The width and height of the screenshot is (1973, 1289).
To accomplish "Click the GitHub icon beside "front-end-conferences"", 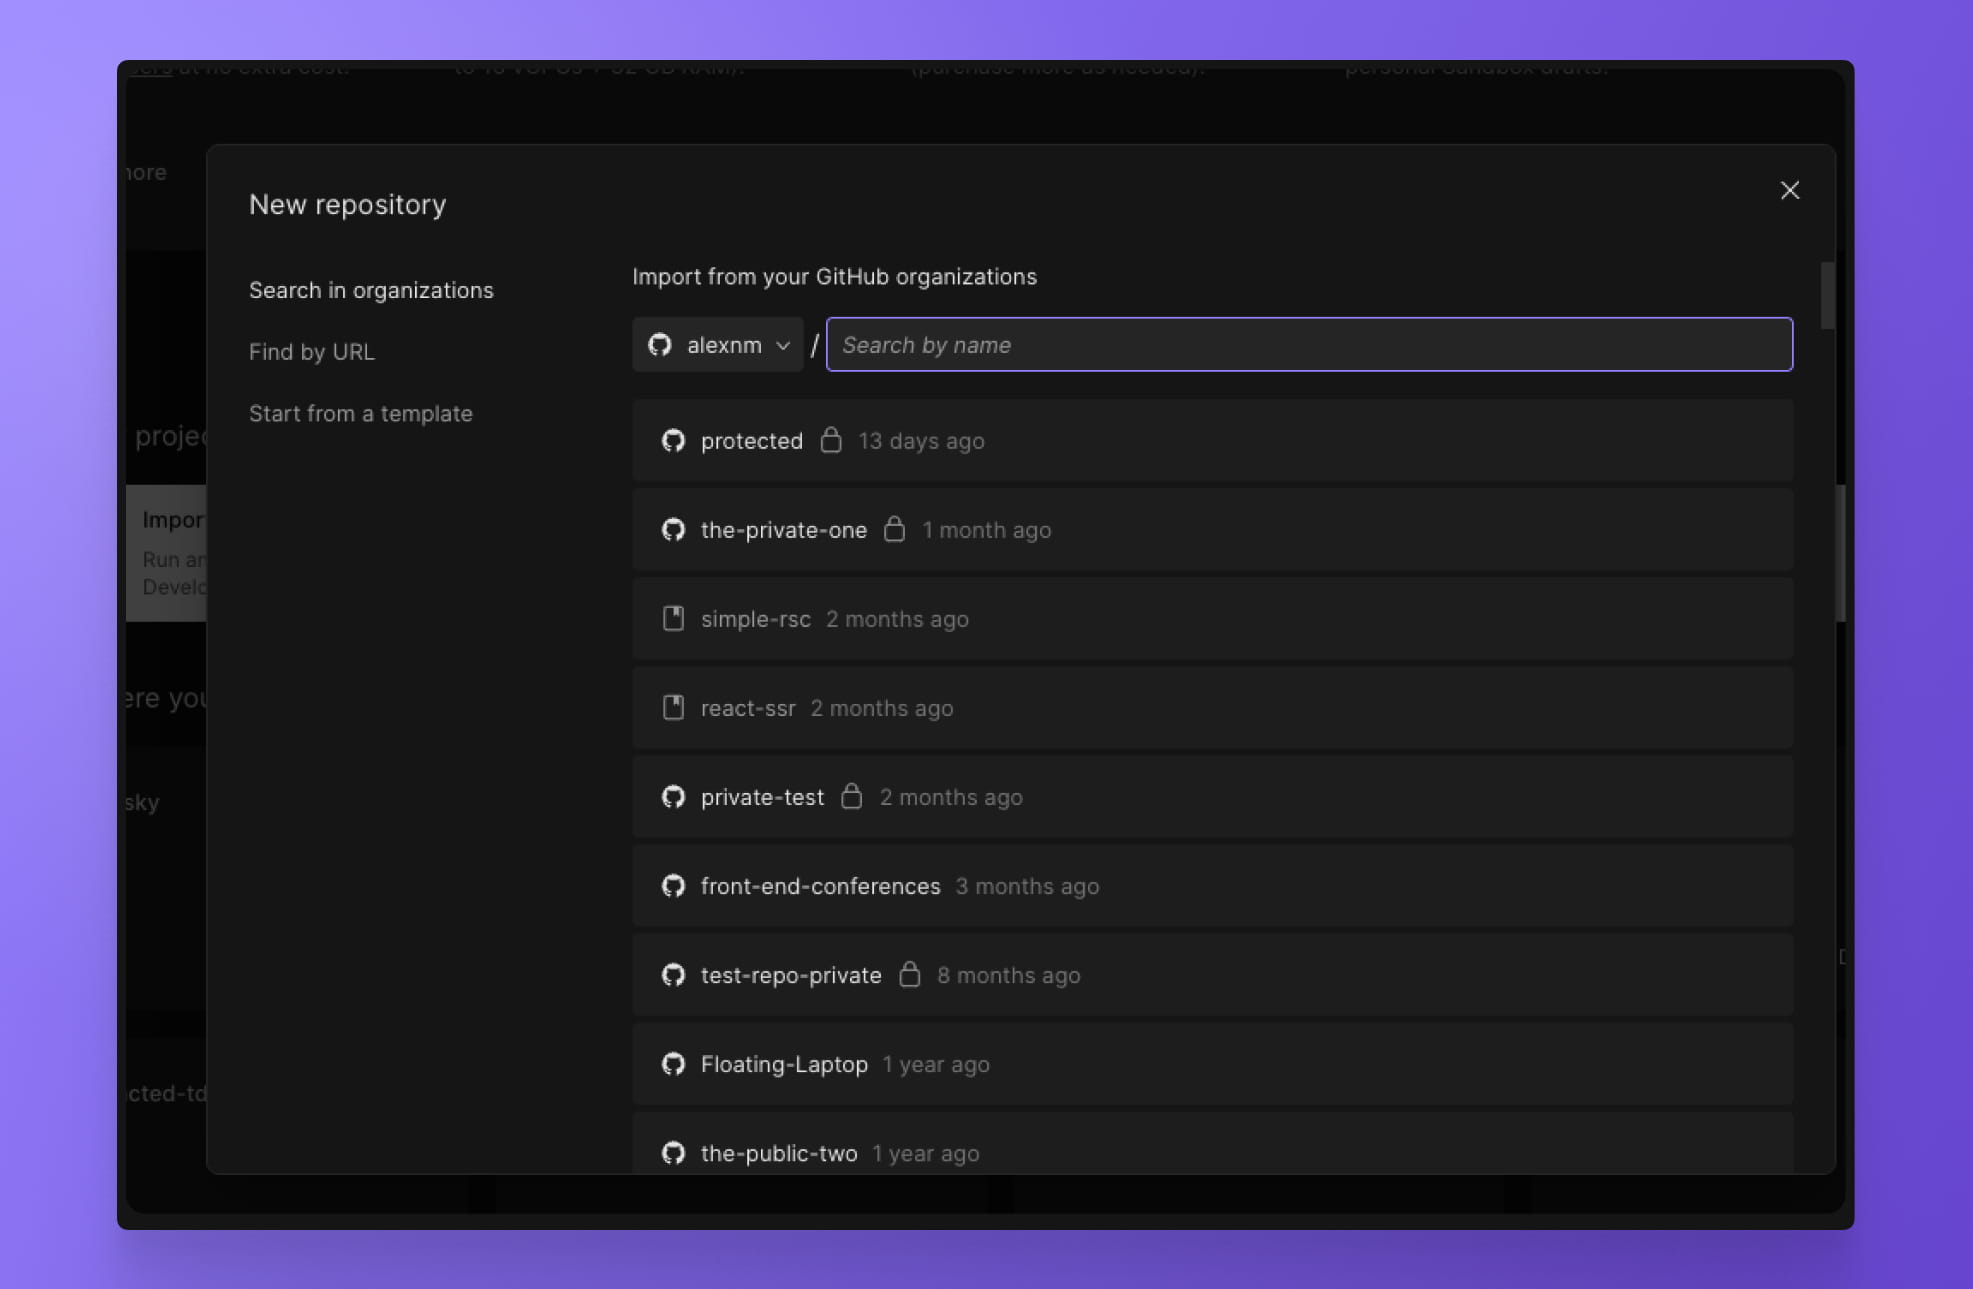I will click(x=673, y=885).
